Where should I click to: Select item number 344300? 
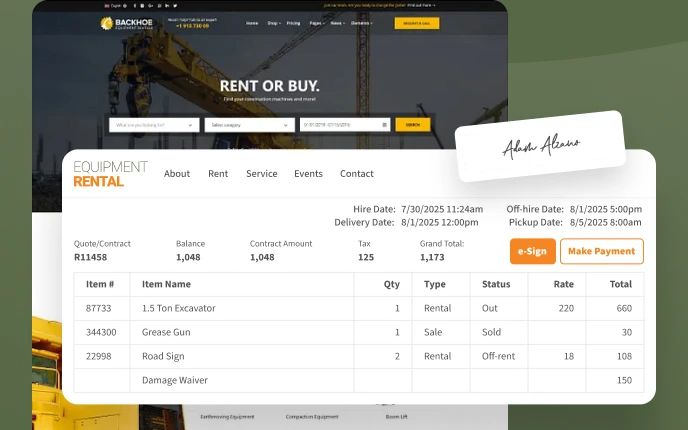101,333
